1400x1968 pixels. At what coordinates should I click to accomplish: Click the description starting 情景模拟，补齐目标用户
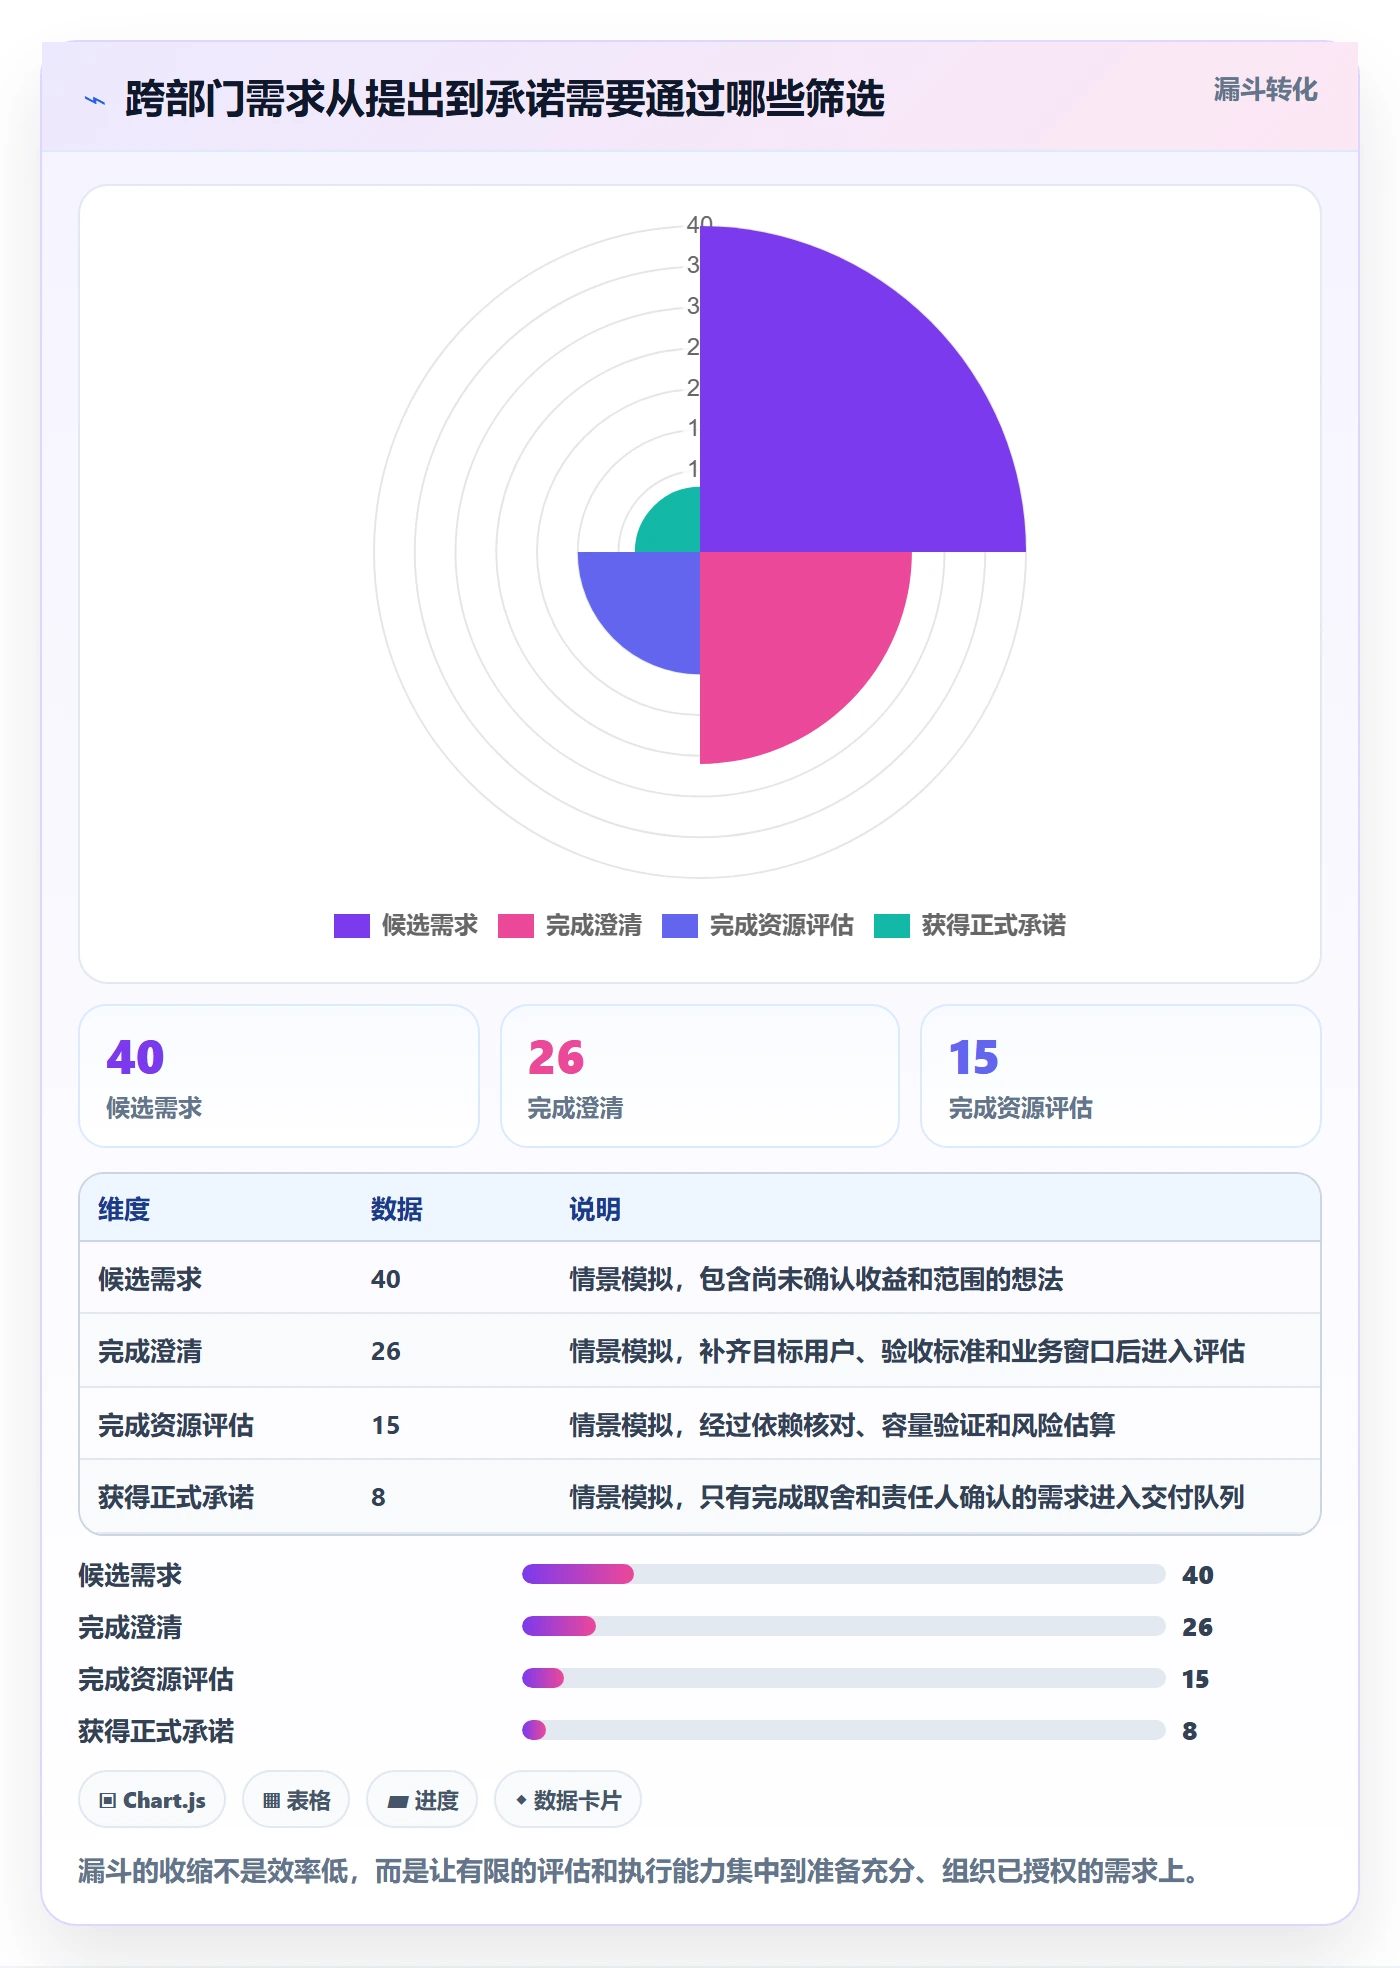point(907,1351)
